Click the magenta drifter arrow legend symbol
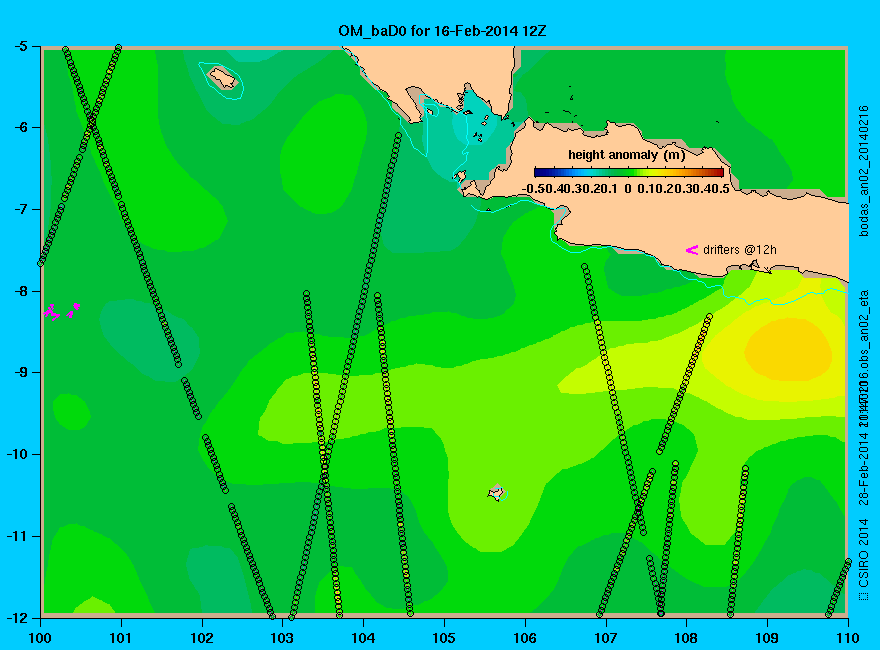Screen dimensions: 880x650 click(x=692, y=250)
